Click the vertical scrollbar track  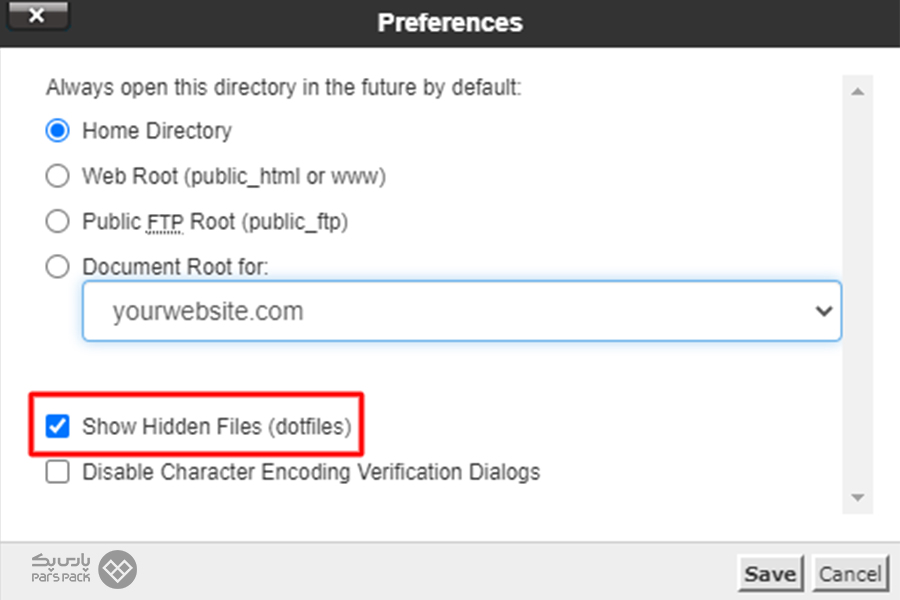pos(856,300)
